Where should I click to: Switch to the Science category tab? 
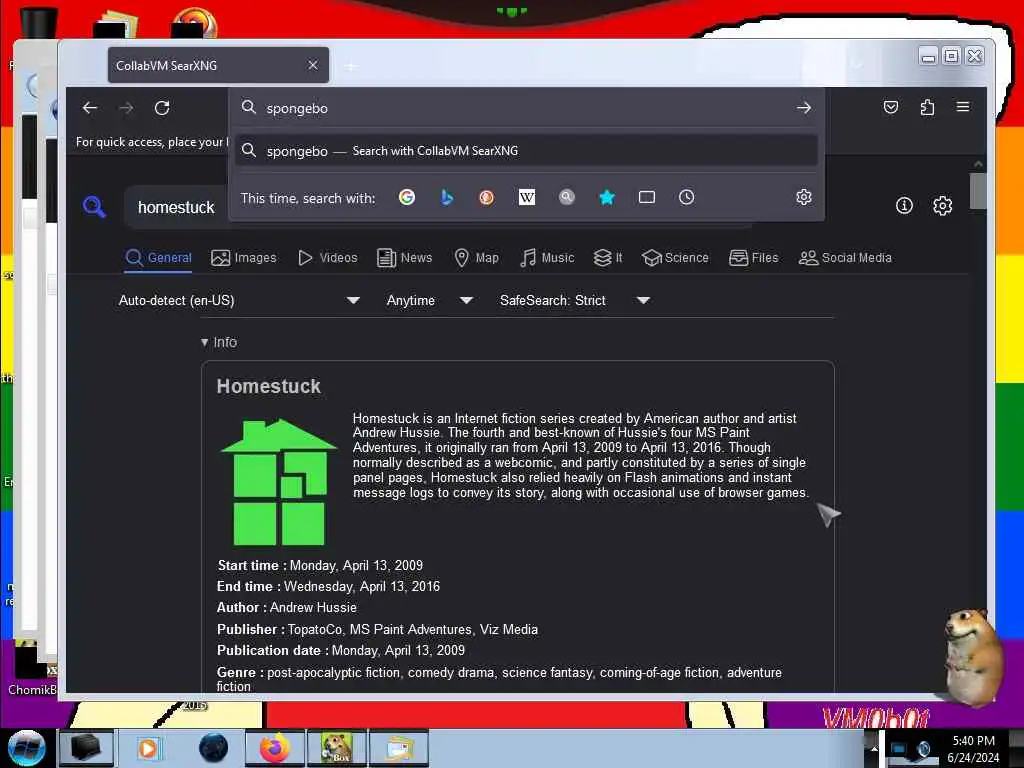pos(675,258)
